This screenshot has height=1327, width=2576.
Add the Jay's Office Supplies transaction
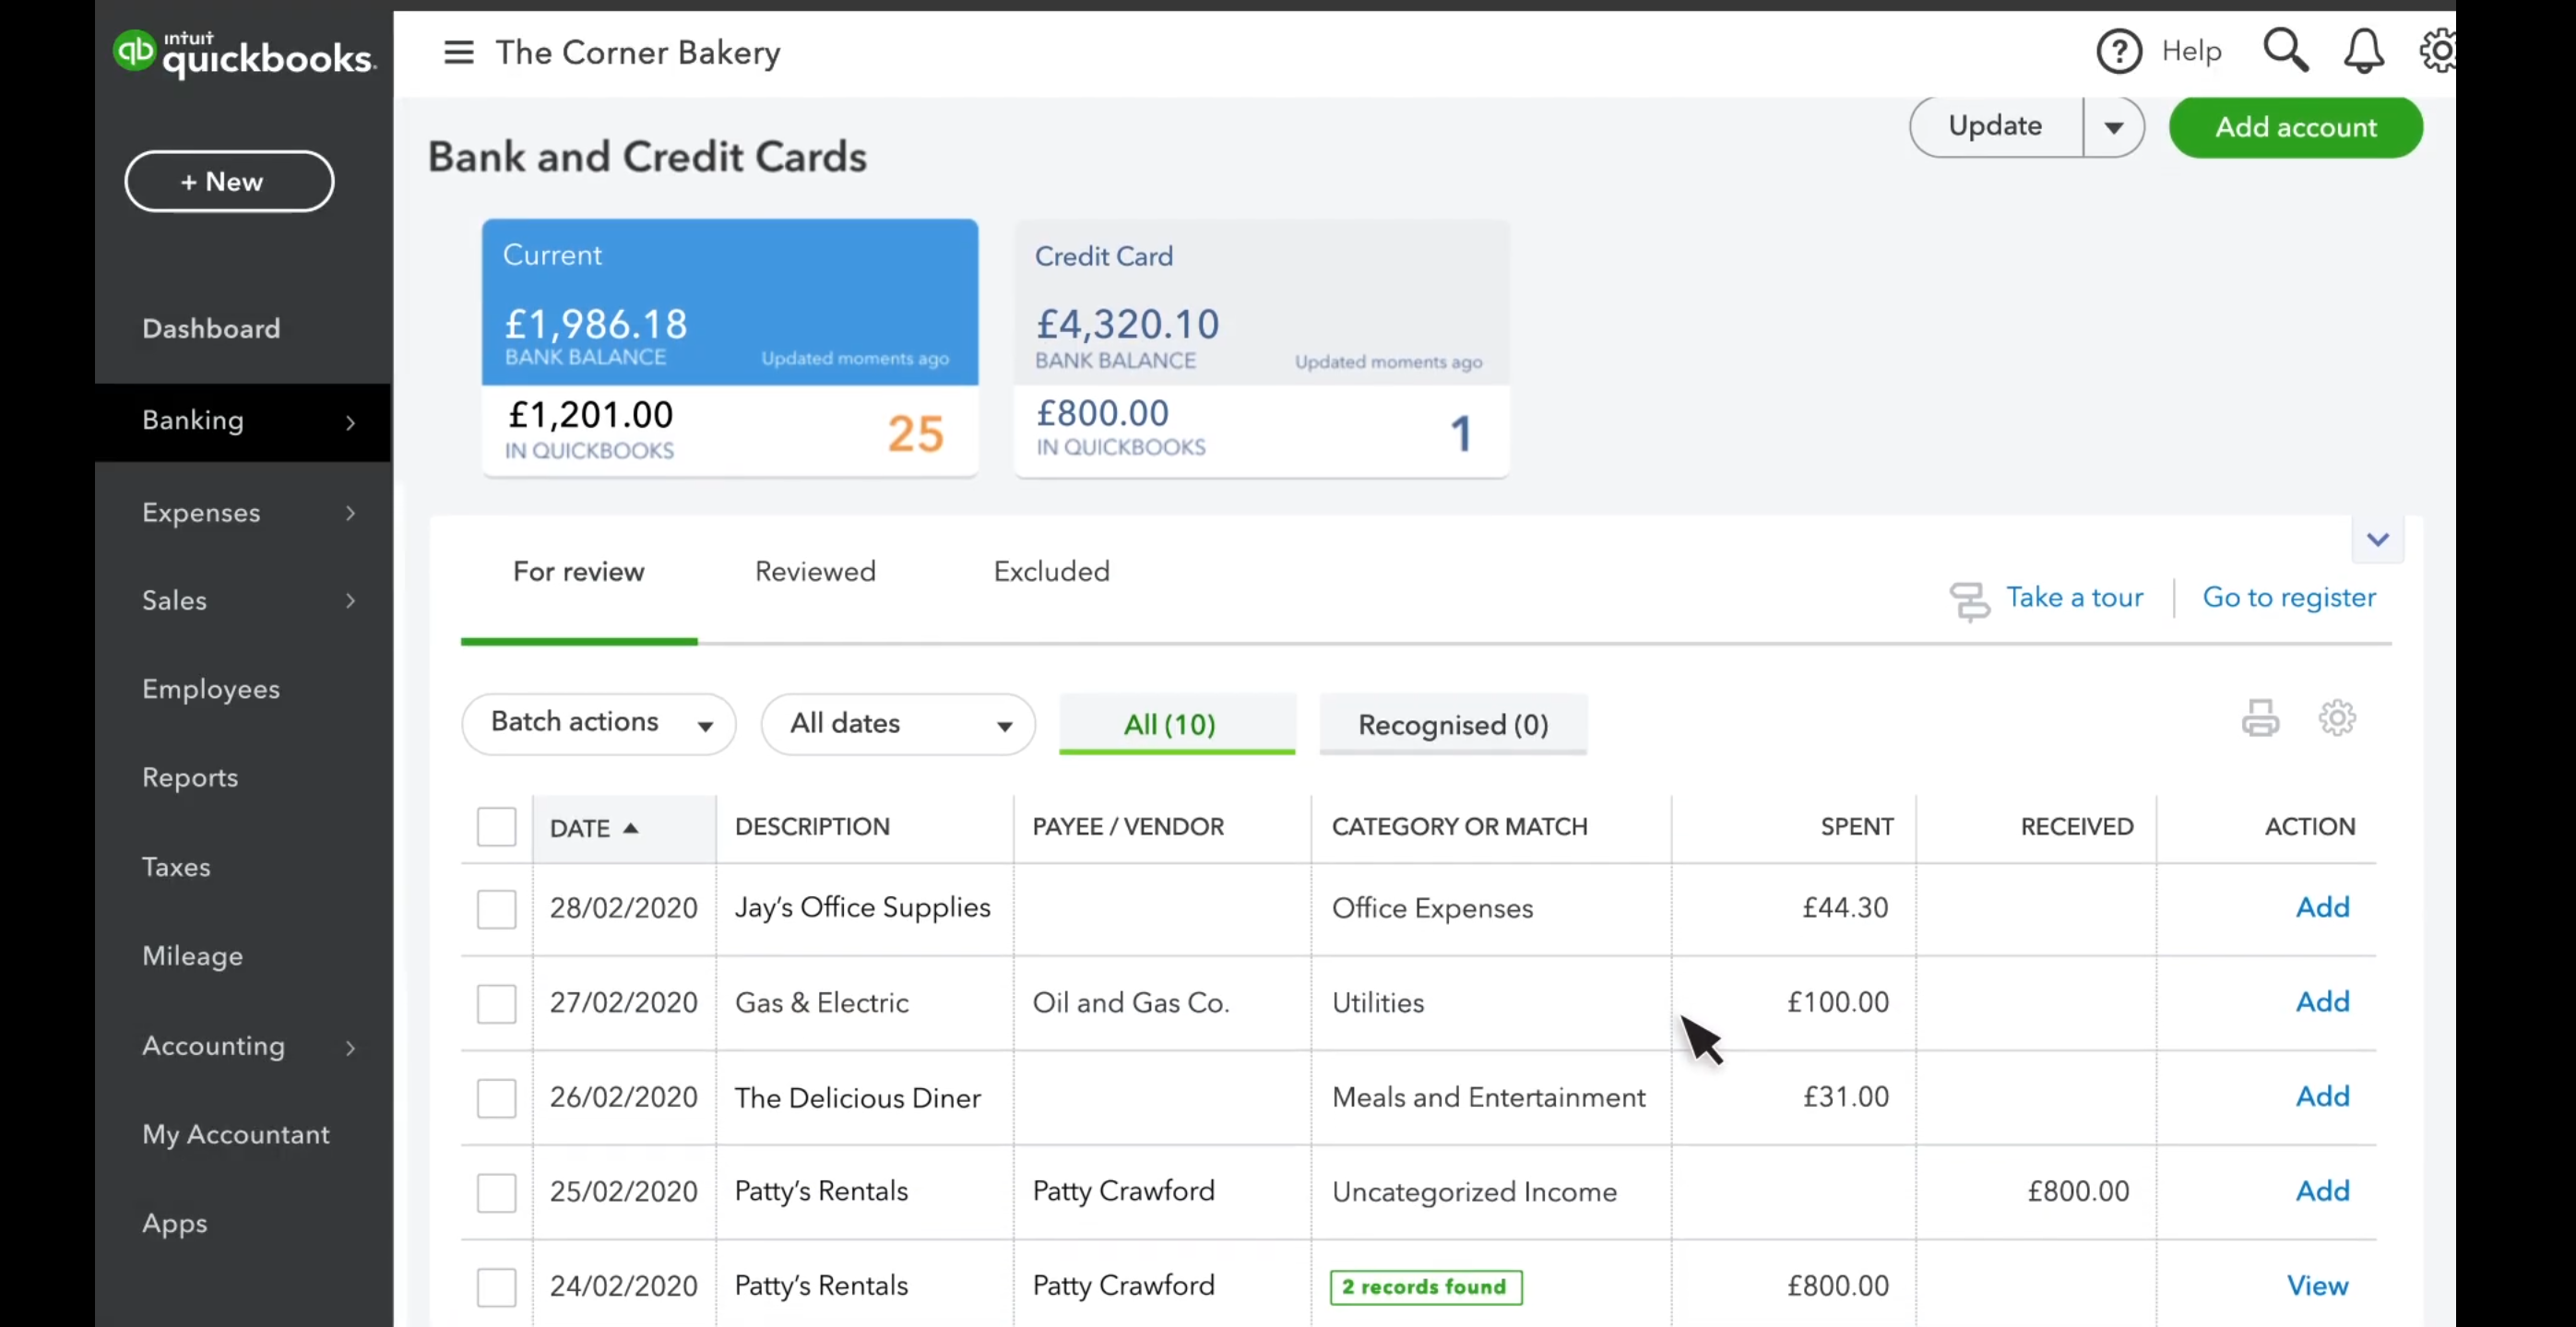[2322, 907]
